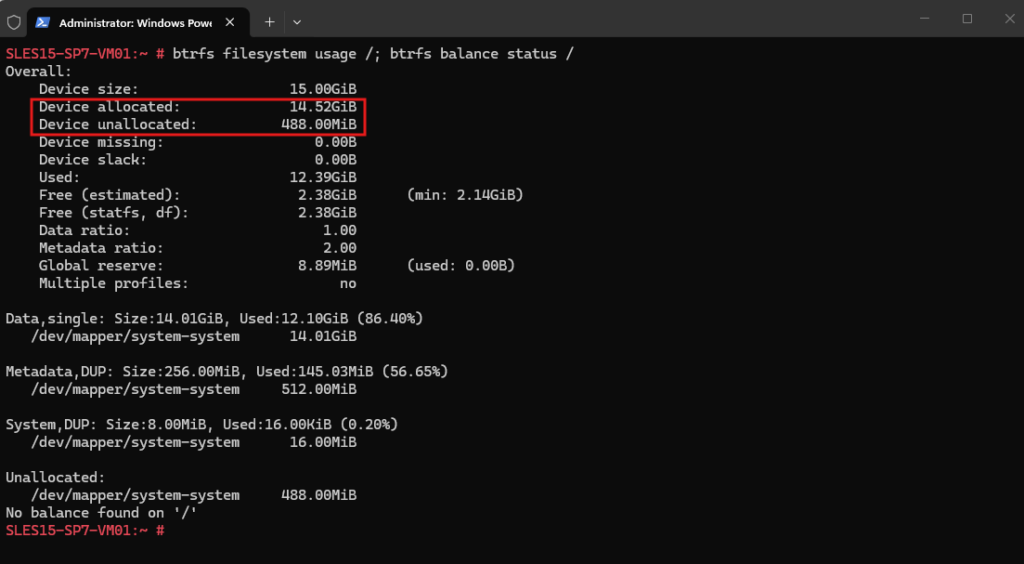
Task: Click the Device unallocated 488.00MiB value
Action: point(319,125)
